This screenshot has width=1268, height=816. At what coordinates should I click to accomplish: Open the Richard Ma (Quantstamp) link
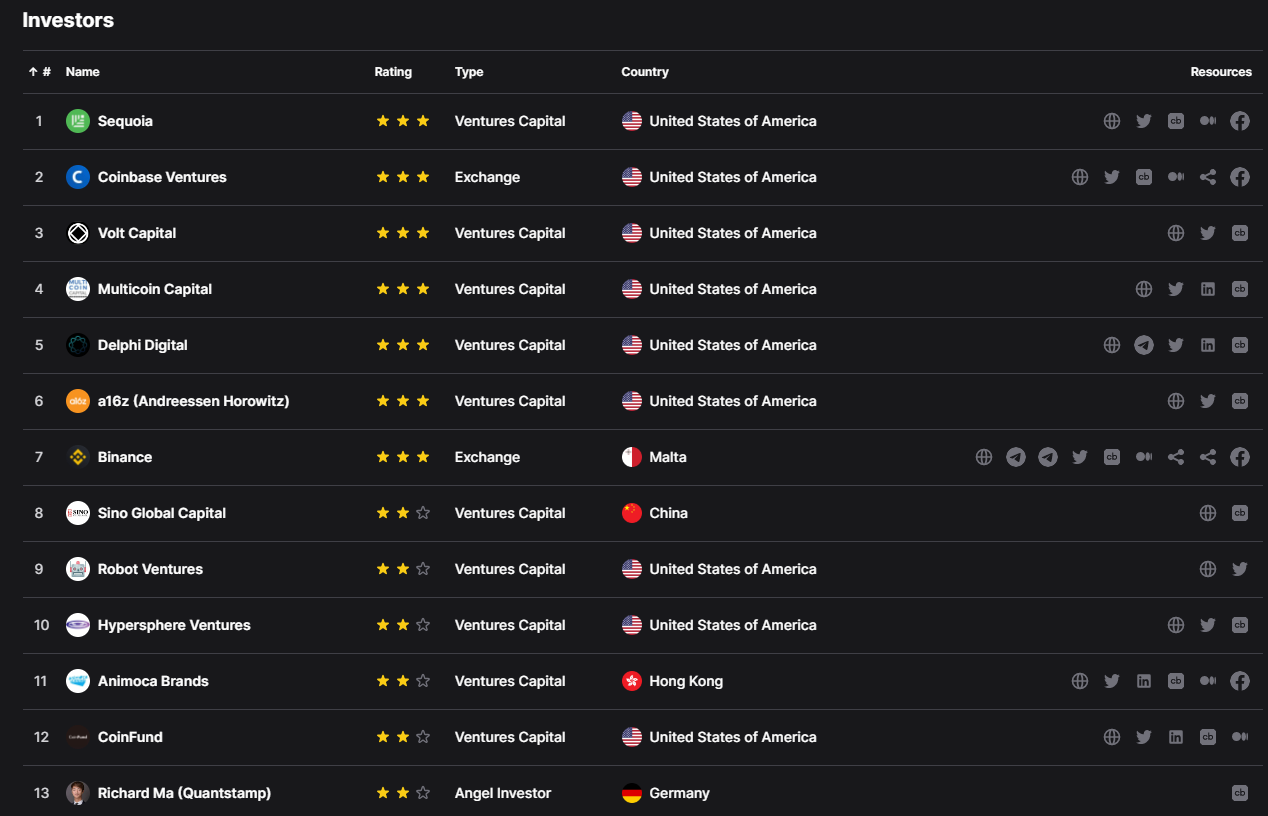[184, 793]
